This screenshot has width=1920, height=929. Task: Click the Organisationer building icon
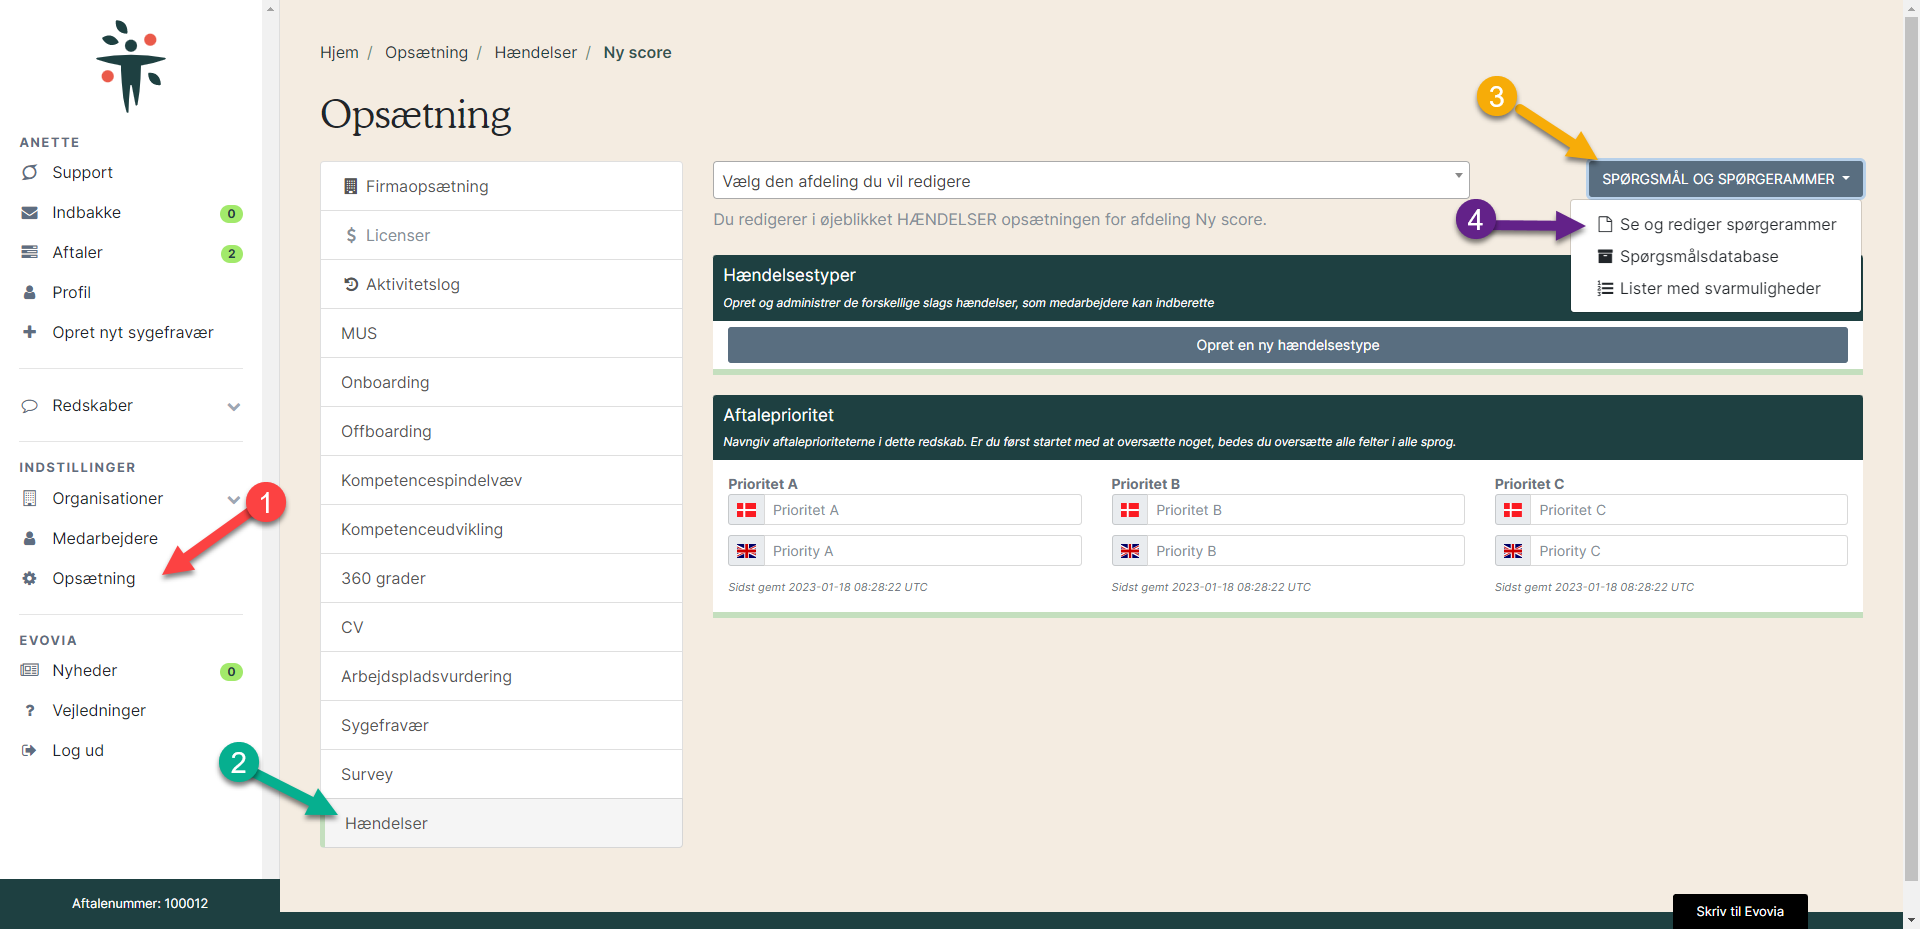30,498
